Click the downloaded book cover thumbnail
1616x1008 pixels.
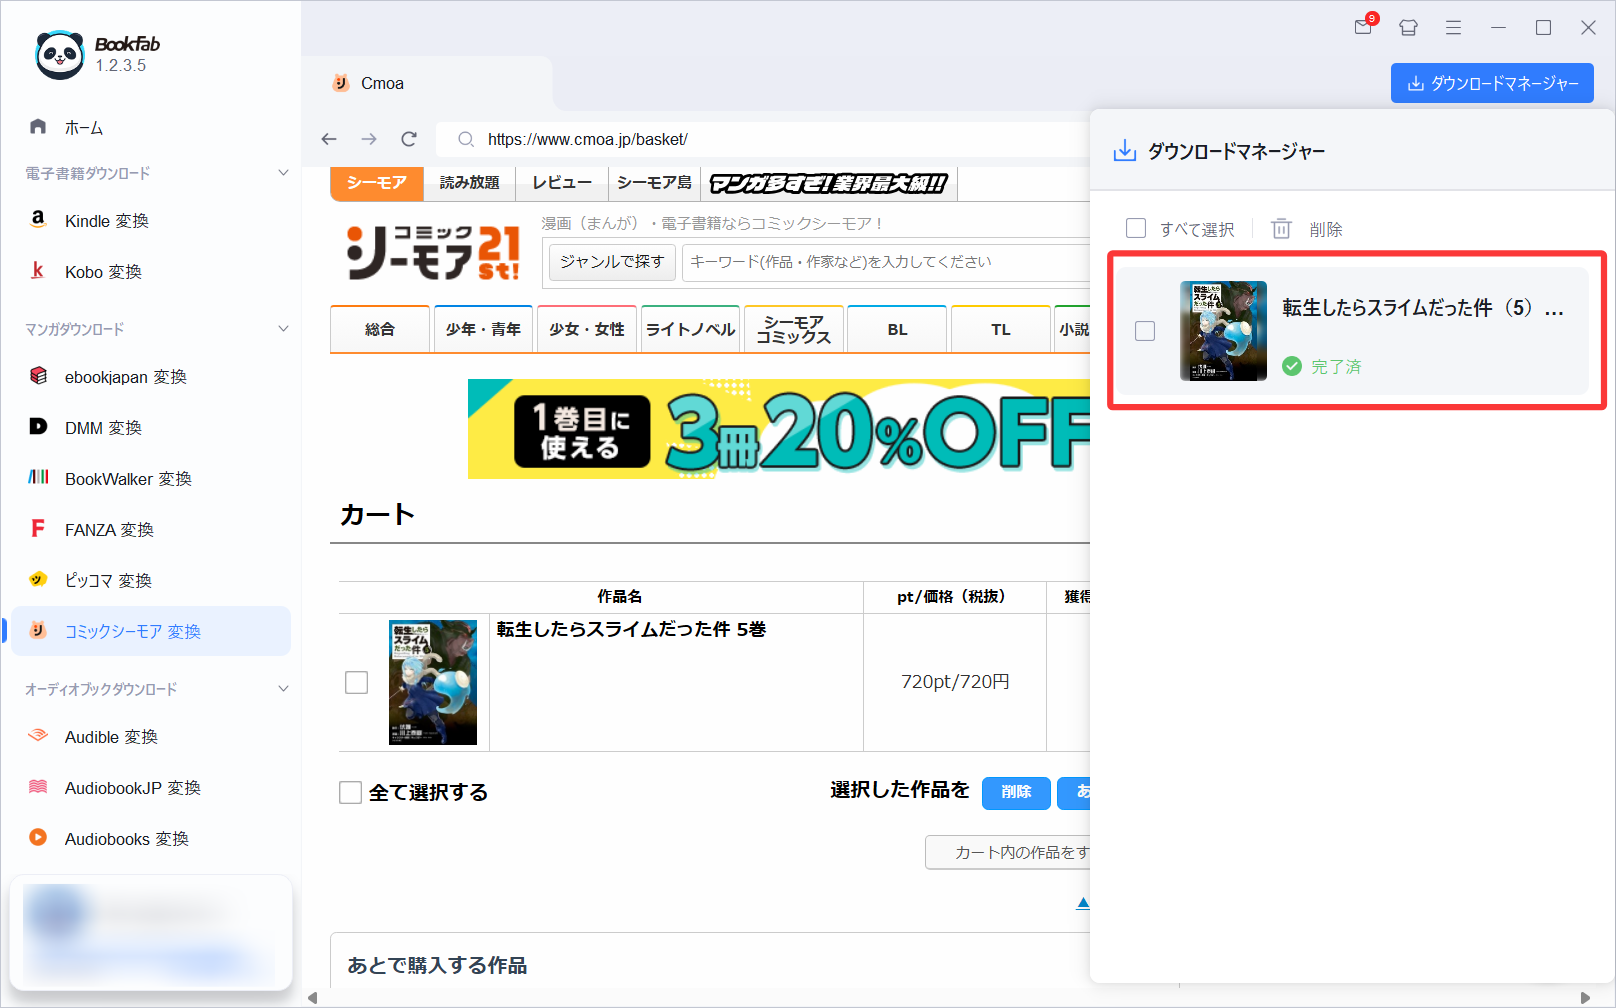click(1223, 331)
